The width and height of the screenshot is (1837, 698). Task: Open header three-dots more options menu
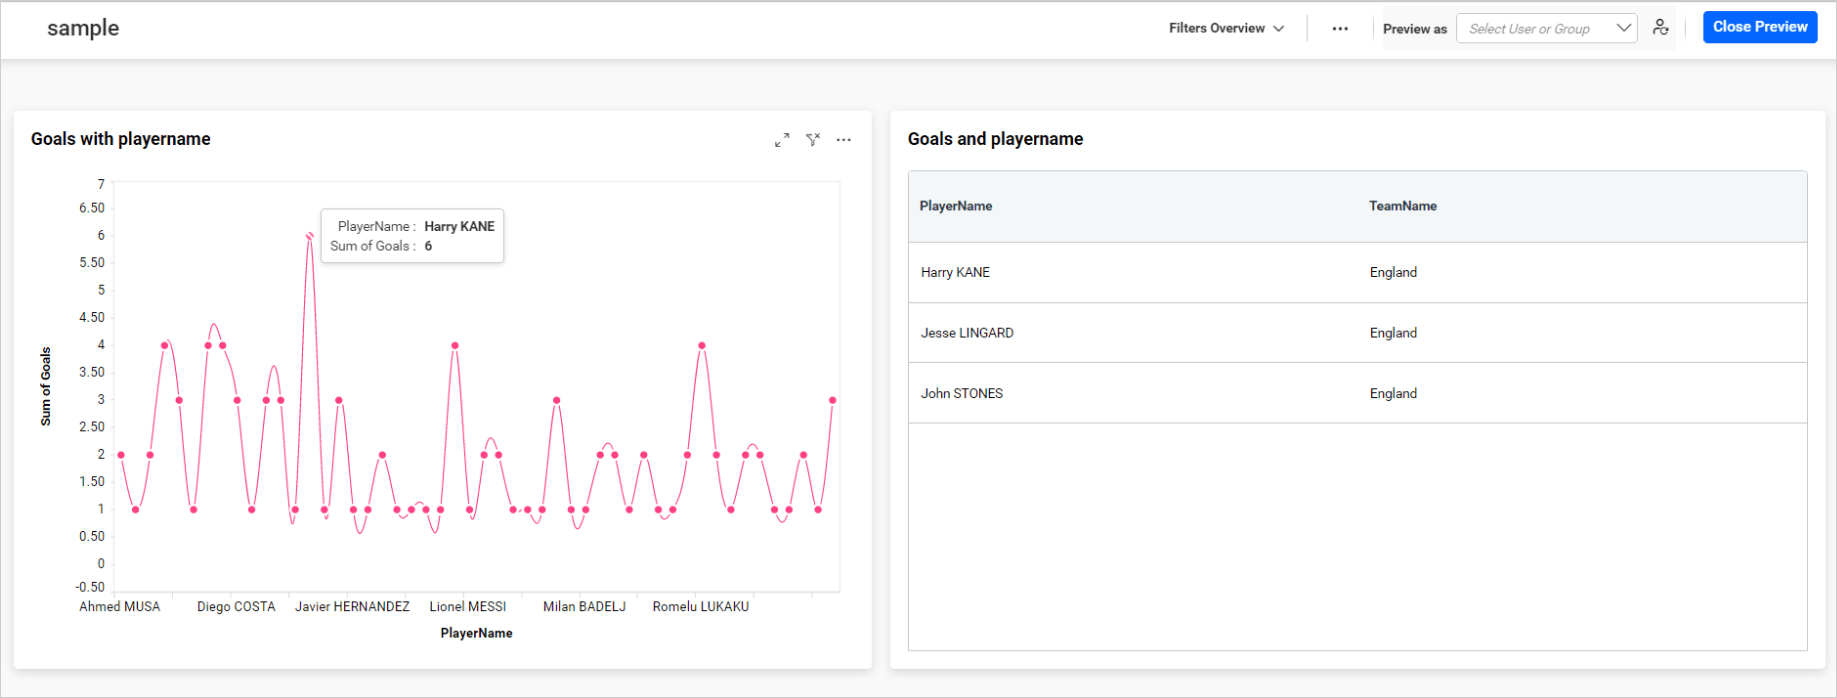coord(1340,29)
